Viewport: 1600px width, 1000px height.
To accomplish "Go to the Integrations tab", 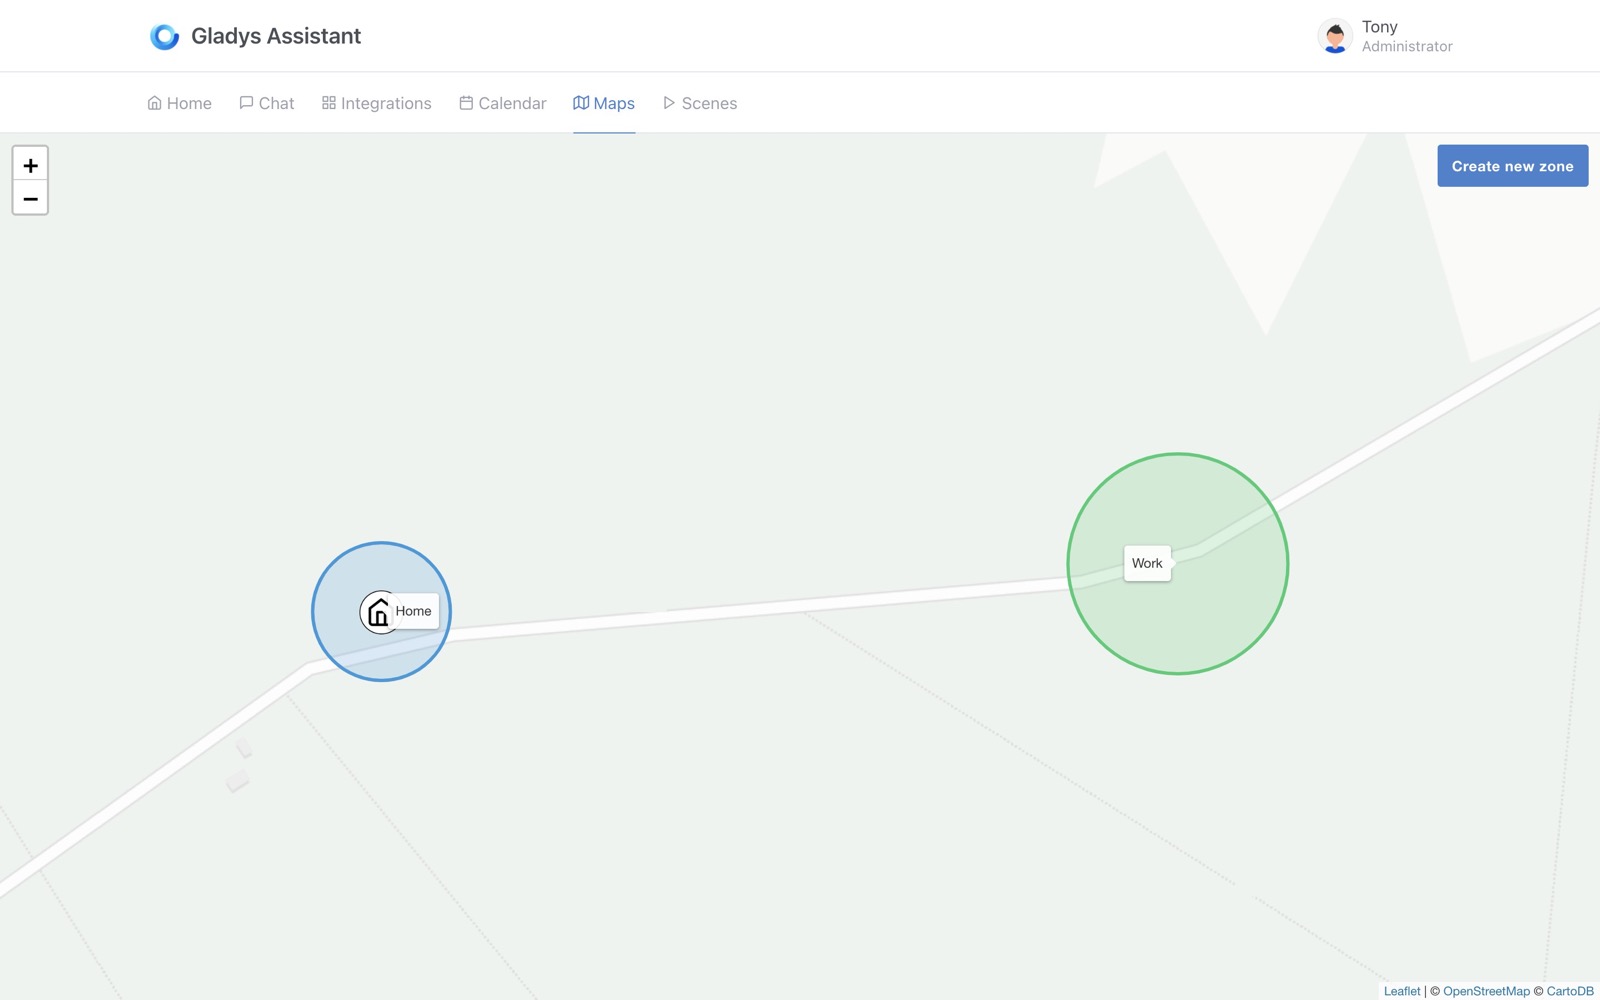I will [x=377, y=103].
